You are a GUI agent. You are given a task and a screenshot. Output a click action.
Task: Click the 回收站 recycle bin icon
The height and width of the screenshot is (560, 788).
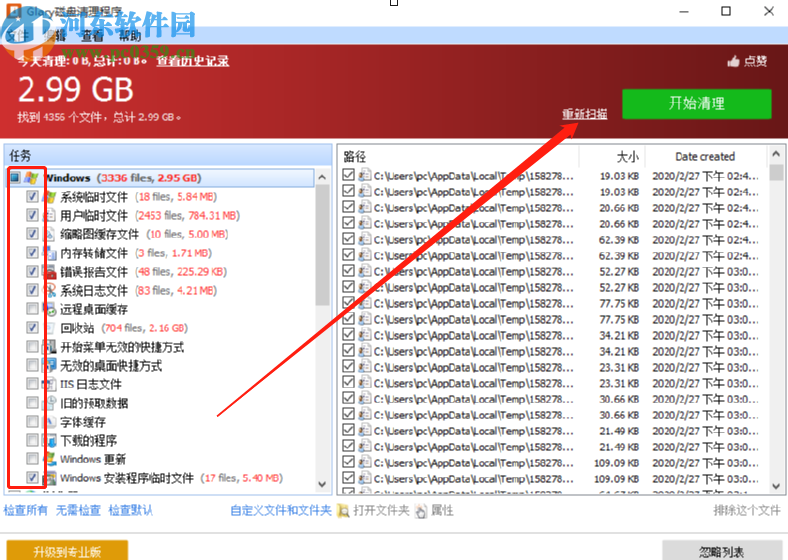[49, 328]
